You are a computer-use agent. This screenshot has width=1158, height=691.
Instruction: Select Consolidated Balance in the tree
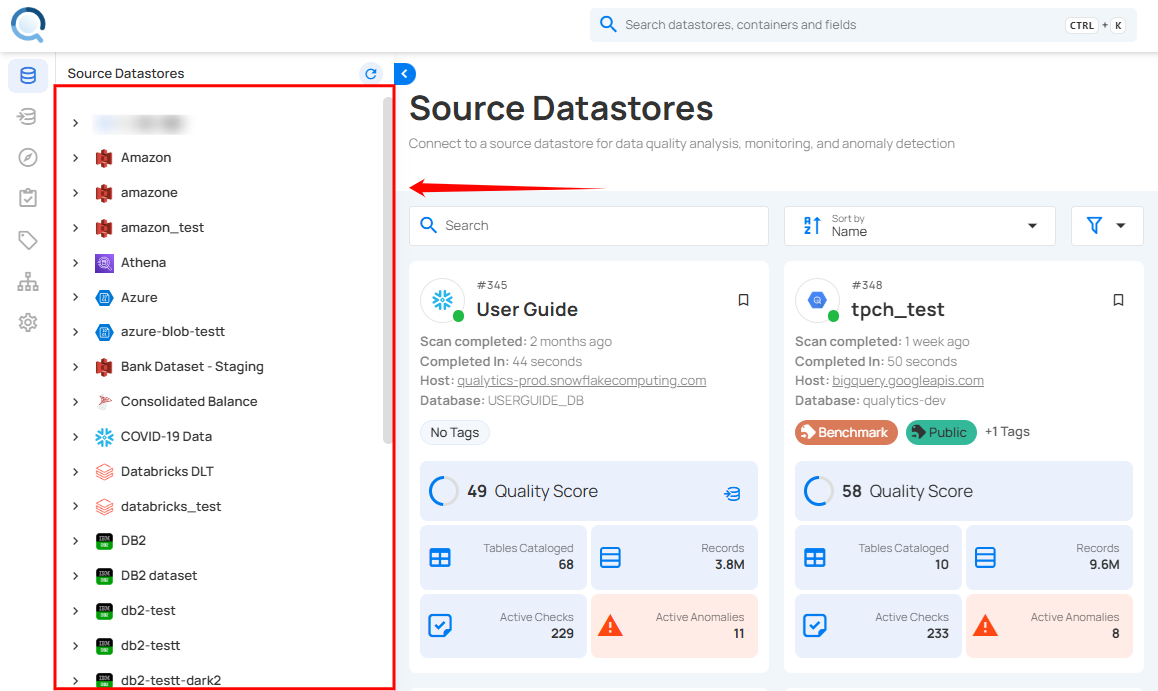click(x=189, y=402)
